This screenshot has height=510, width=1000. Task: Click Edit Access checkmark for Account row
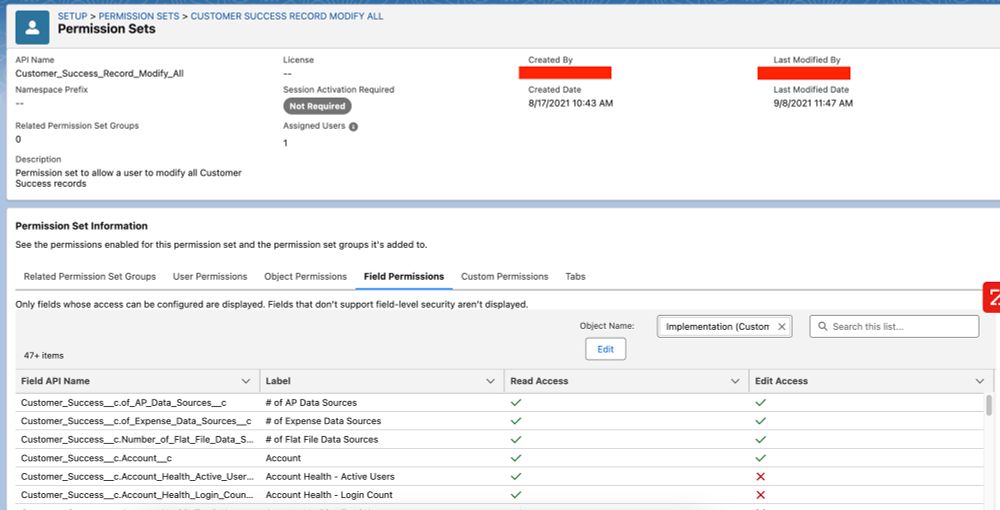click(760, 458)
